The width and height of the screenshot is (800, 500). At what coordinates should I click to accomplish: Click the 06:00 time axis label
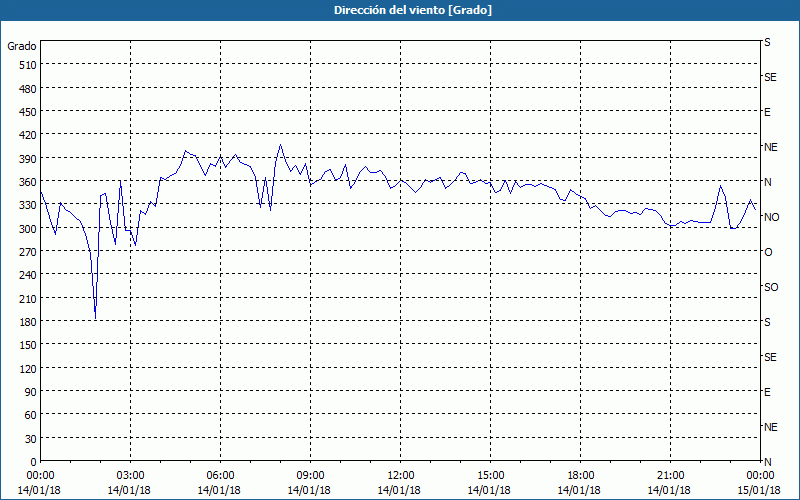coord(220,476)
